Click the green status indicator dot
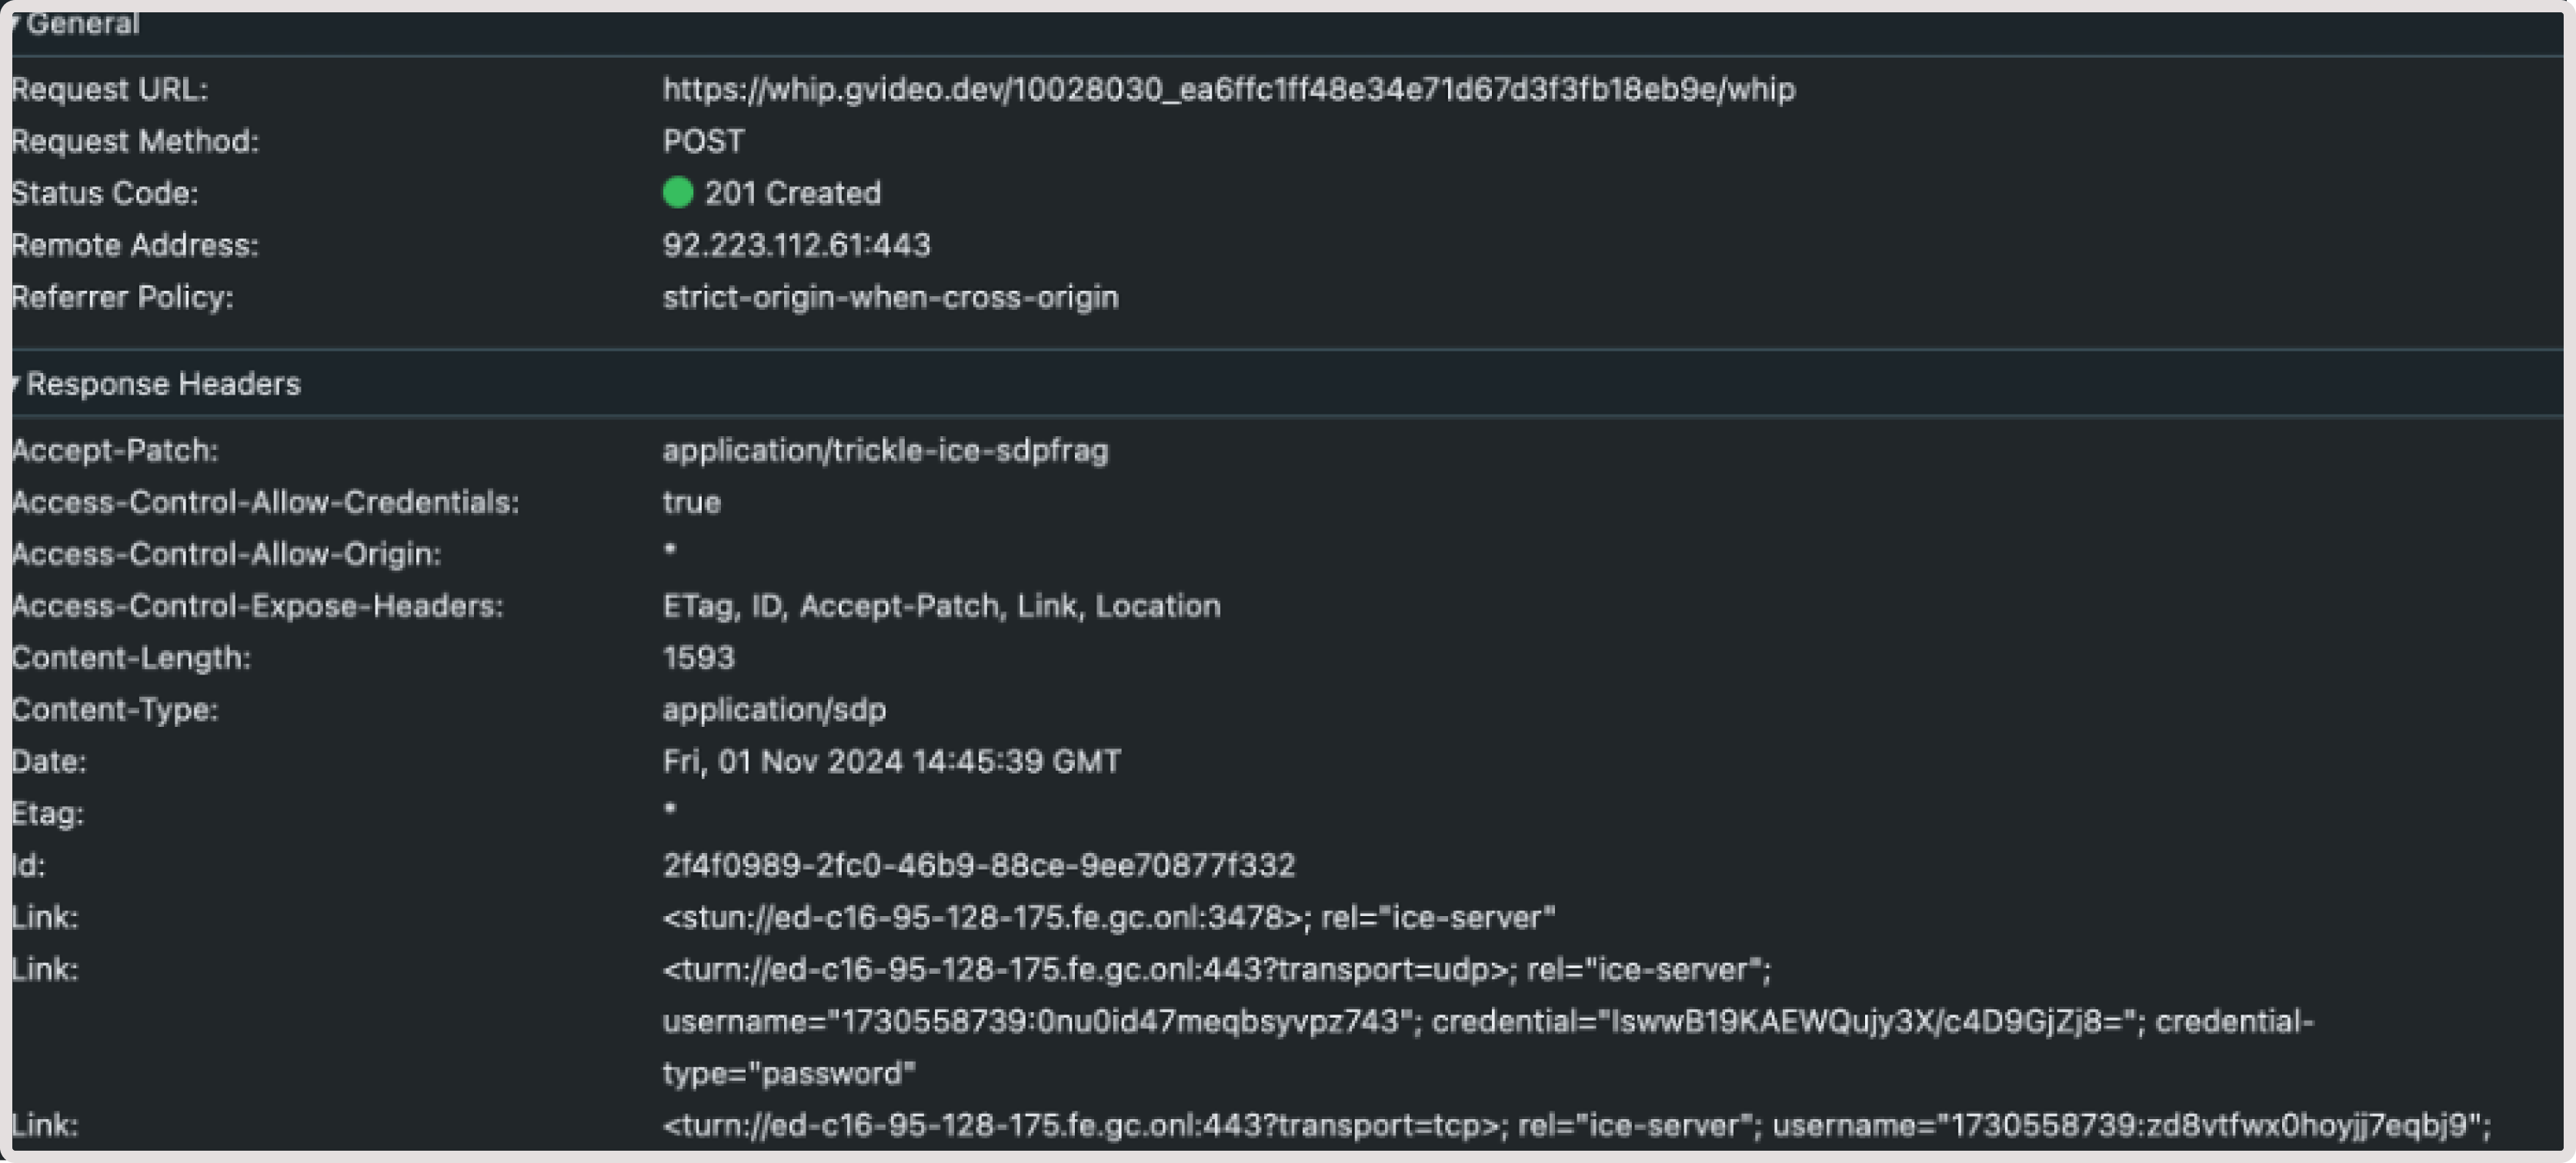2576x1163 pixels. coord(678,192)
